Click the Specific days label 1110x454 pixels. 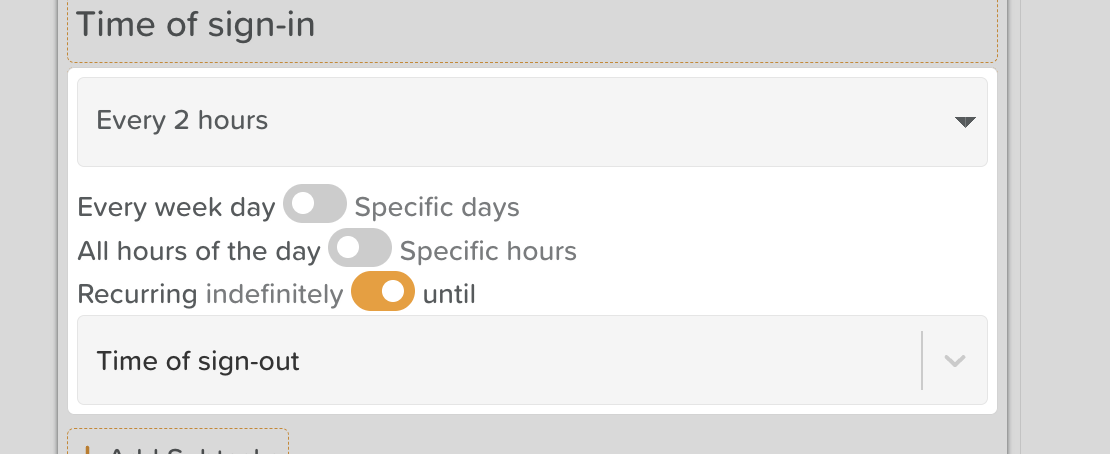[437, 208]
